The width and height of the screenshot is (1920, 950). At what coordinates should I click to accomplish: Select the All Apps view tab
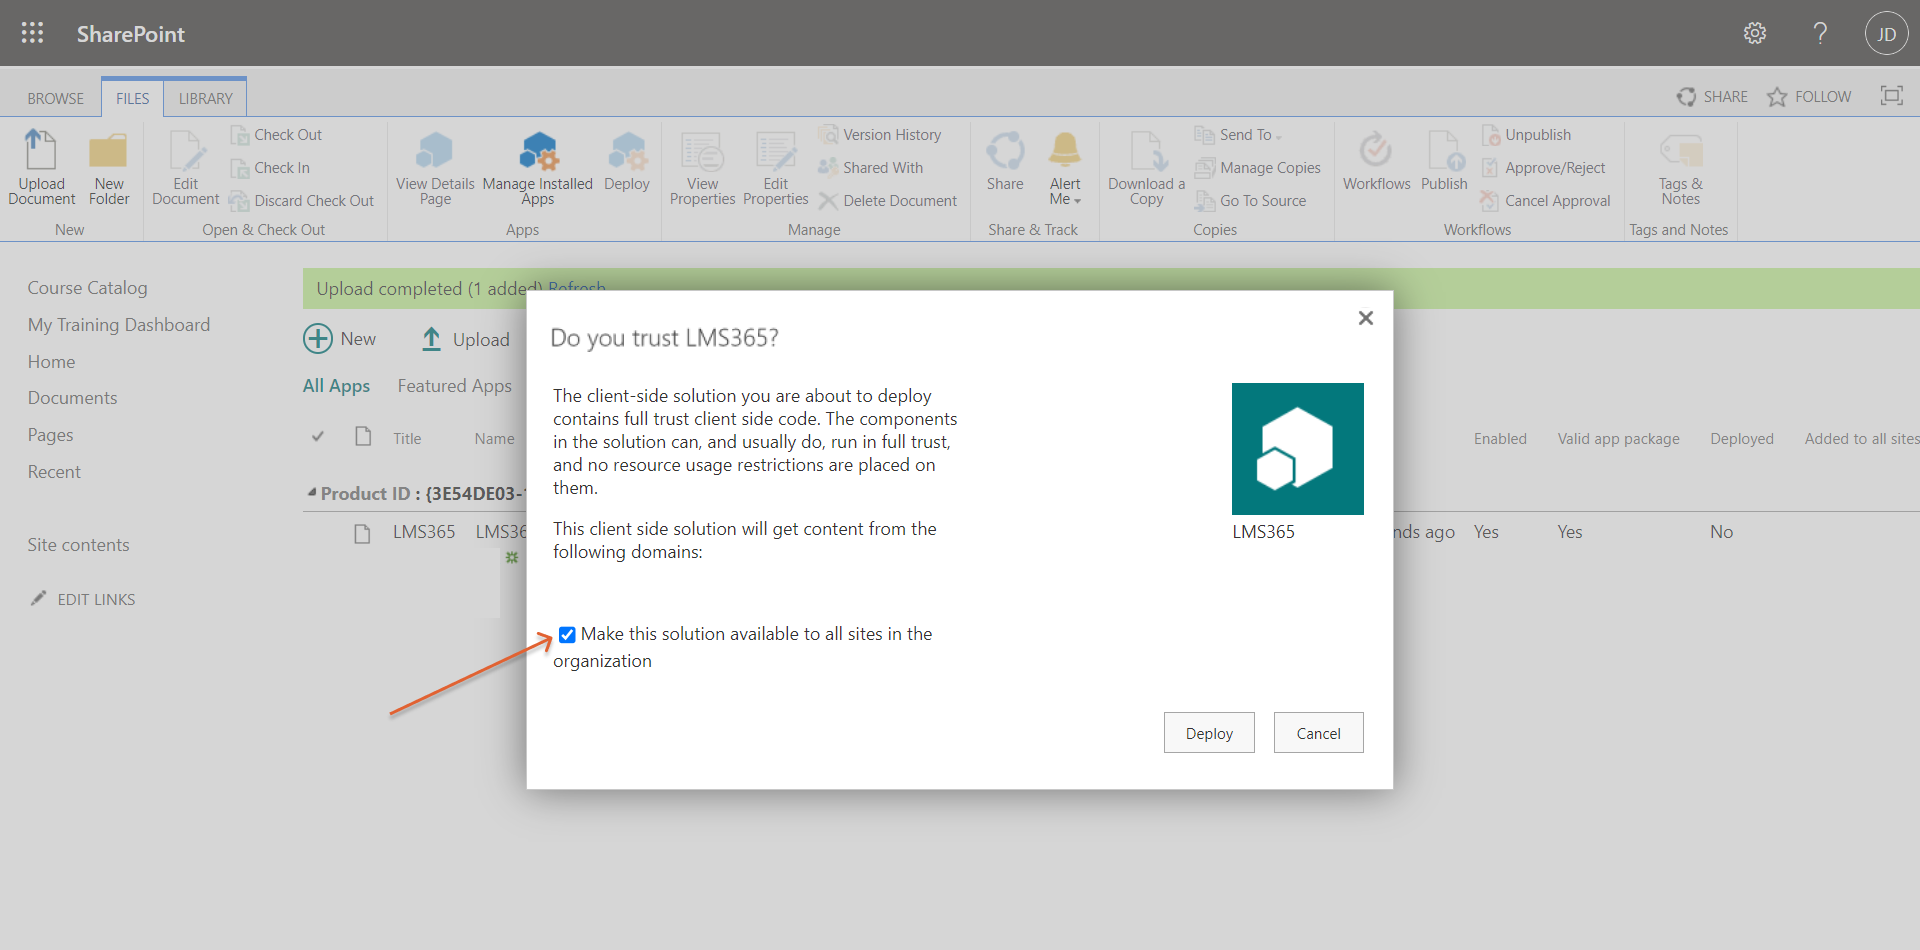(x=336, y=386)
